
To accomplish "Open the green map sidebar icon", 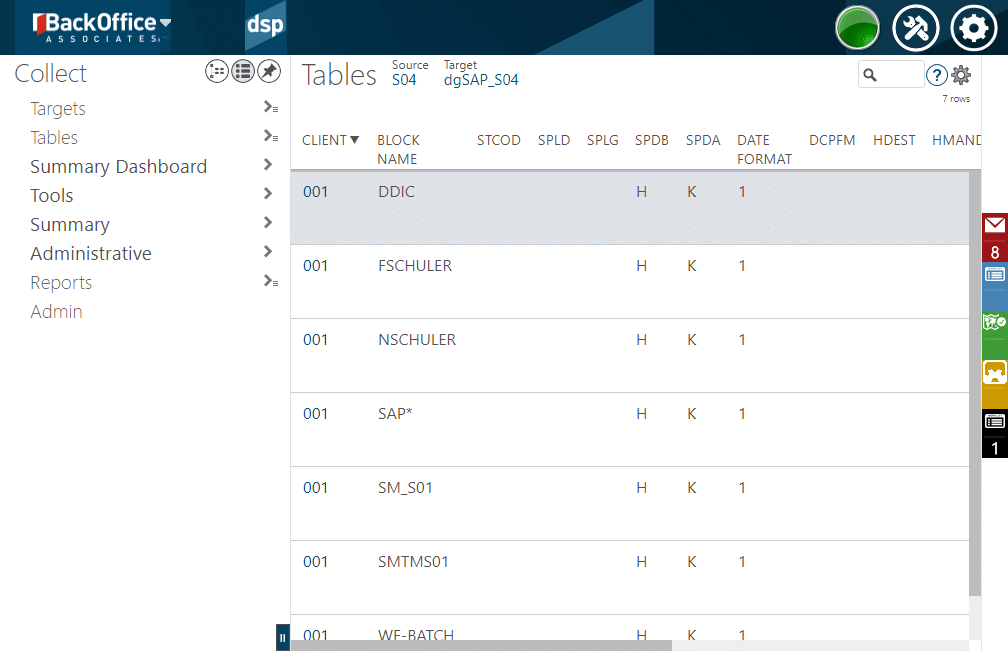I will click(x=994, y=322).
